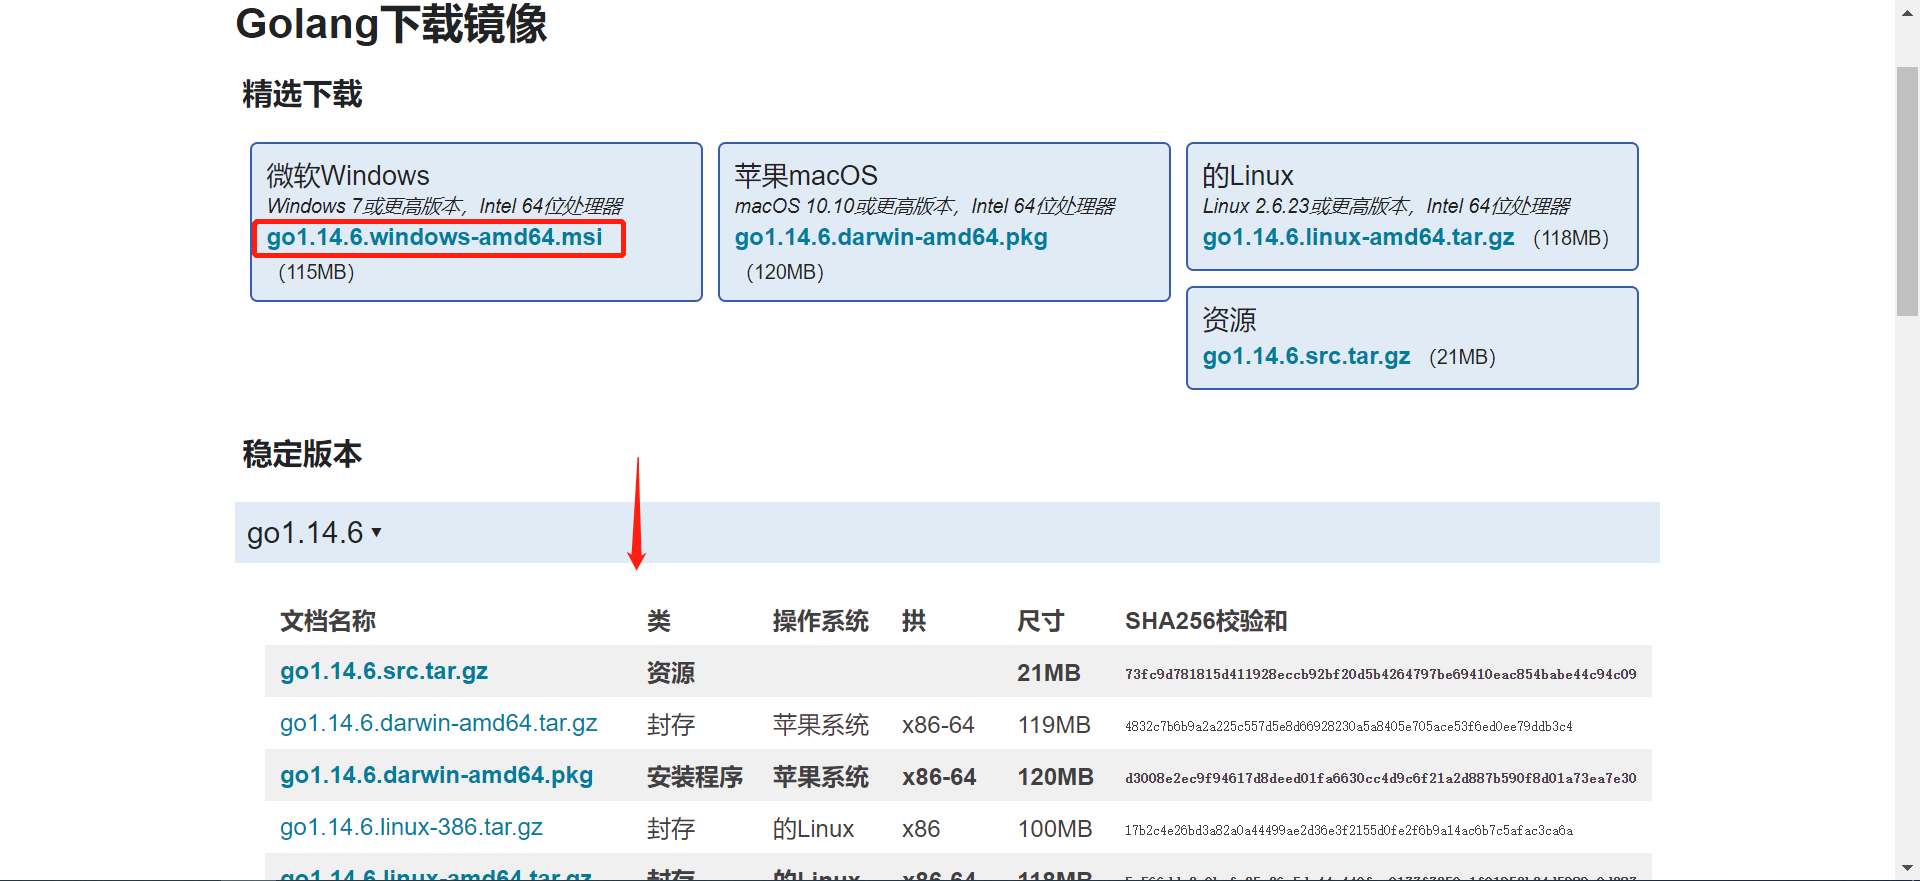This screenshot has height=881, width=1920.
Task: Select the 的Linux box title
Action: [x=1248, y=176]
